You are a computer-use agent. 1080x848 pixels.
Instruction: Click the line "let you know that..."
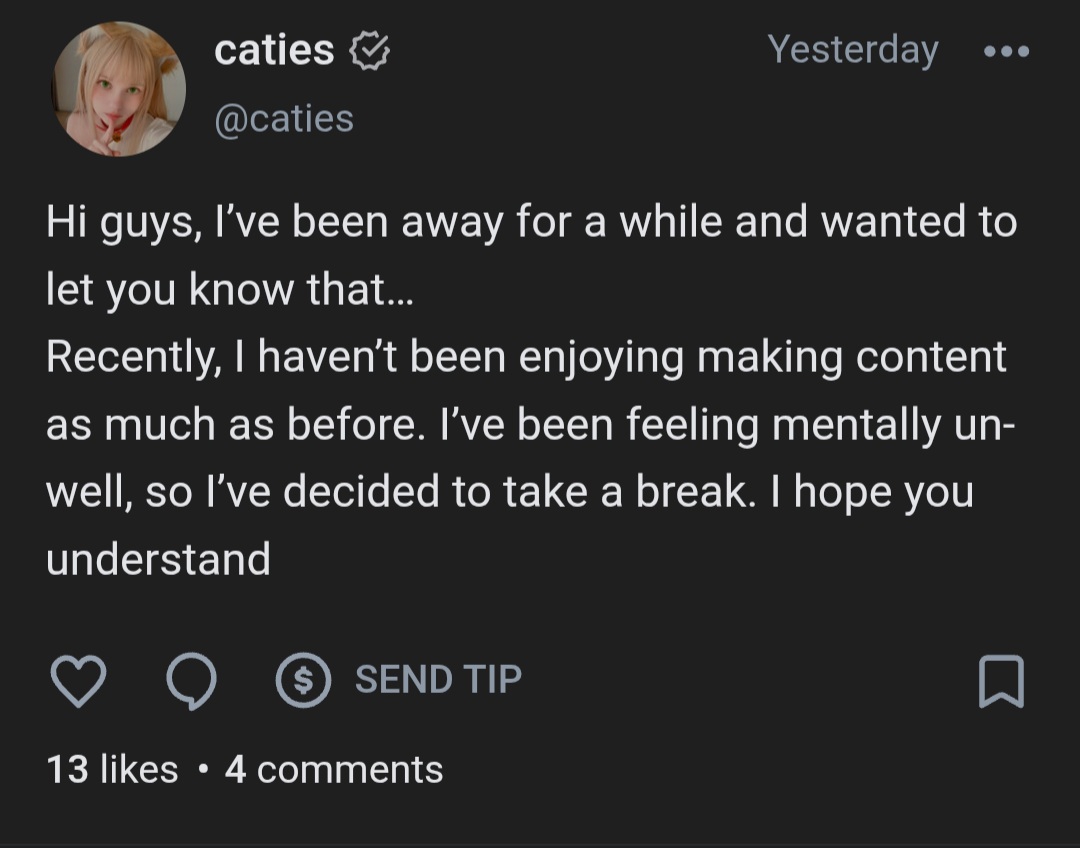(229, 290)
